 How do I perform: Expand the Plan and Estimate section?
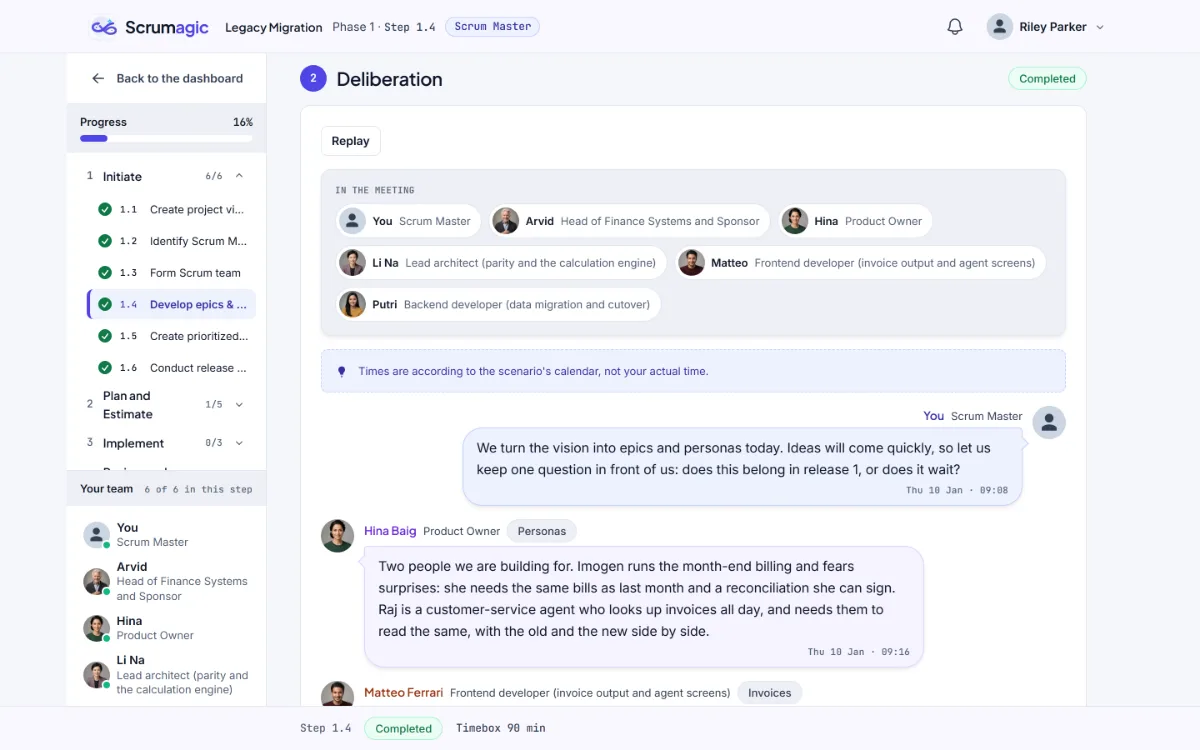[x=239, y=405]
